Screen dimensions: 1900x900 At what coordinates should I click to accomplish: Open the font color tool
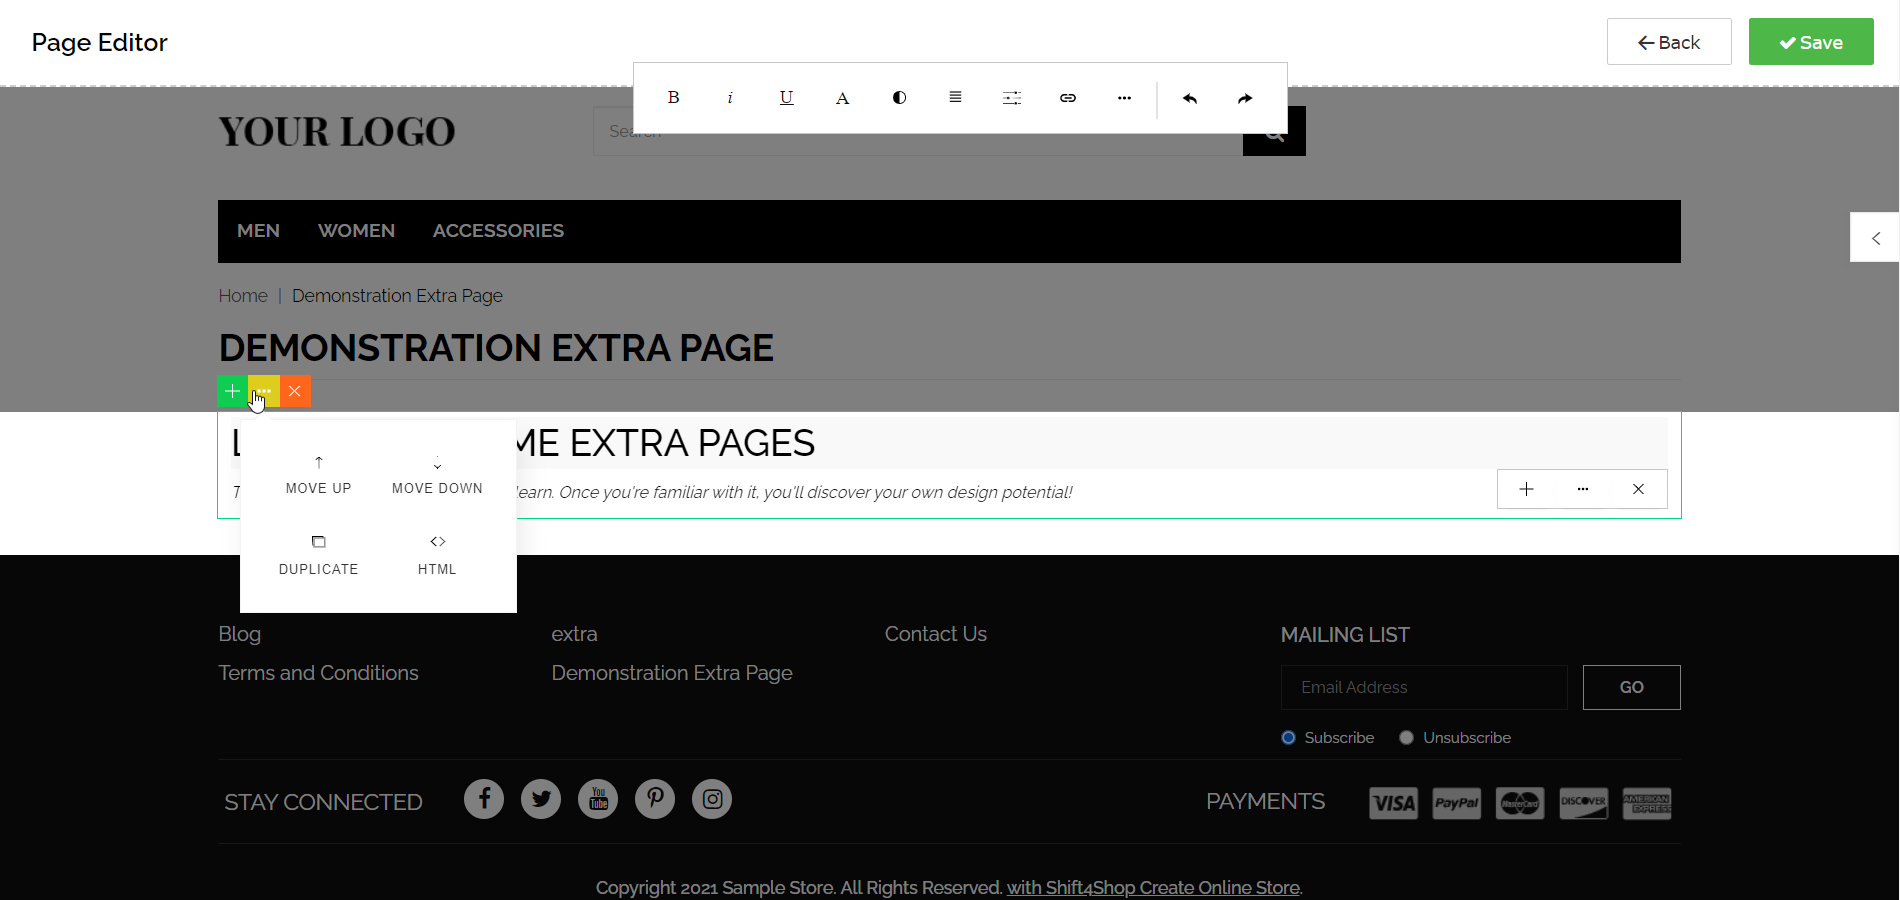842,97
